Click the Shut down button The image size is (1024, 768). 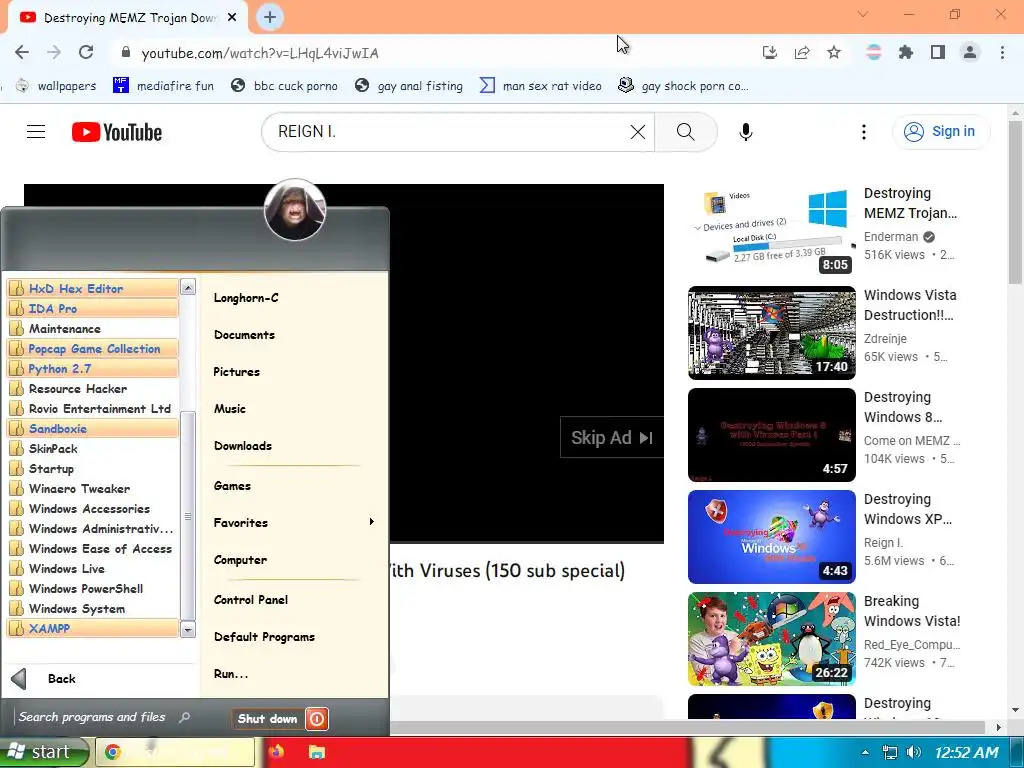pos(267,719)
